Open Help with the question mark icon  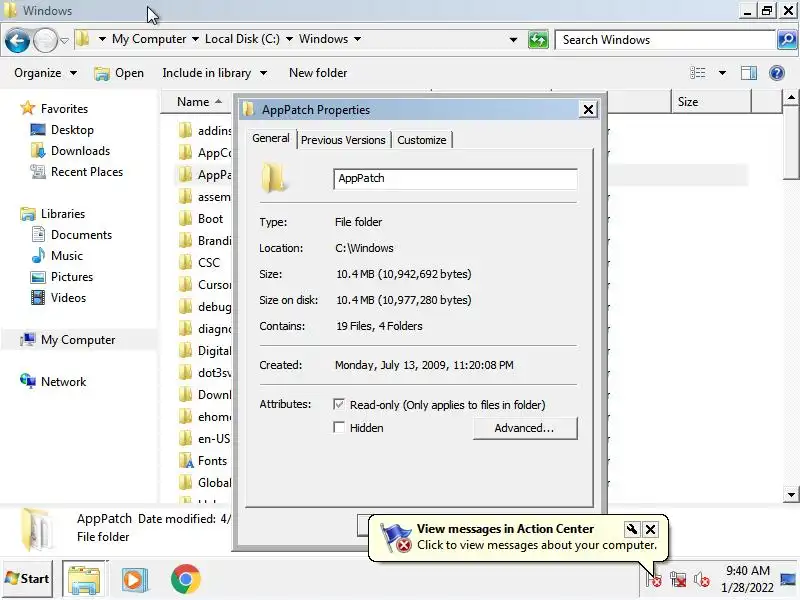click(x=777, y=73)
